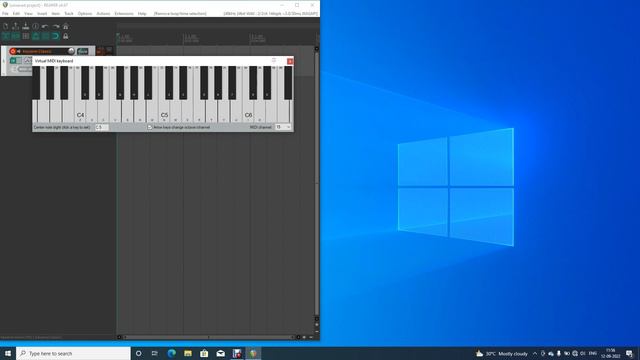This screenshot has height=360, width=640.
Task: Open the Track menu
Action: pyautogui.click(x=69, y=13)
